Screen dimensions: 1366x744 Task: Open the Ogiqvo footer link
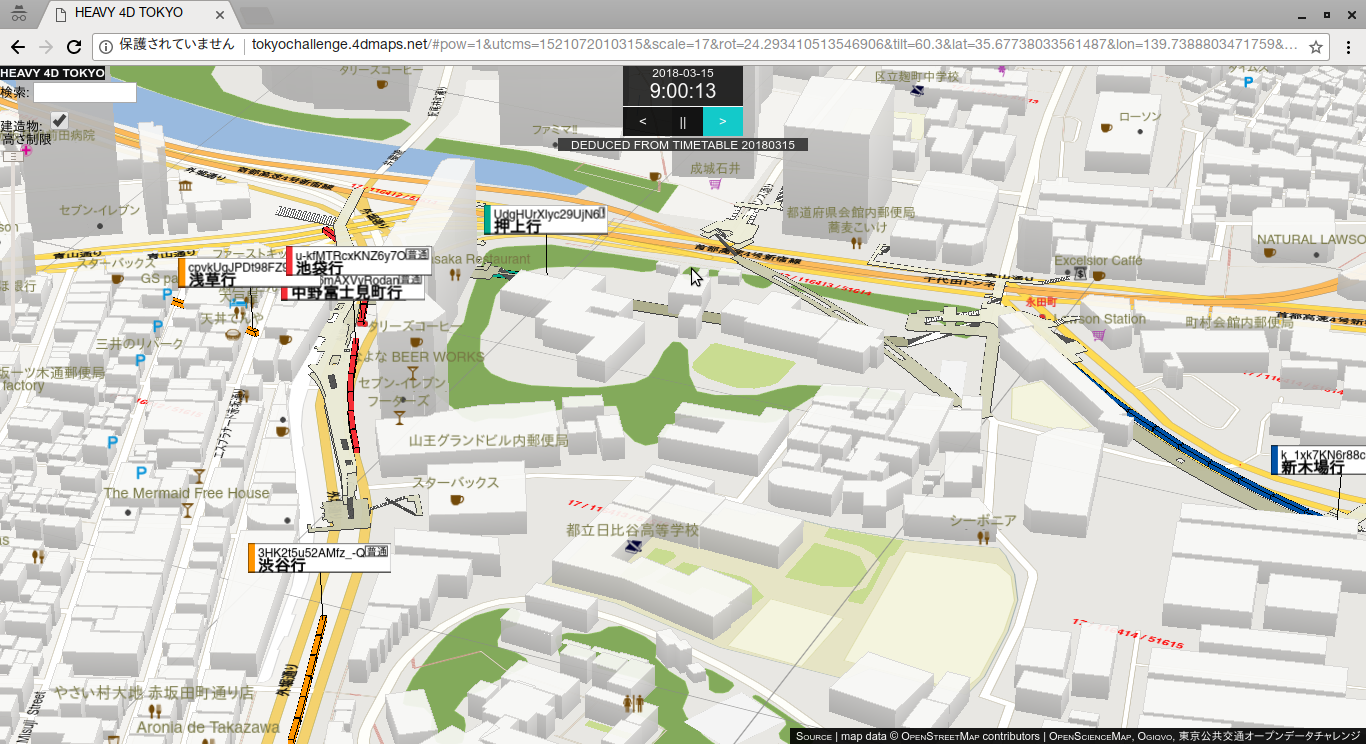click(x=1155, y=737)
